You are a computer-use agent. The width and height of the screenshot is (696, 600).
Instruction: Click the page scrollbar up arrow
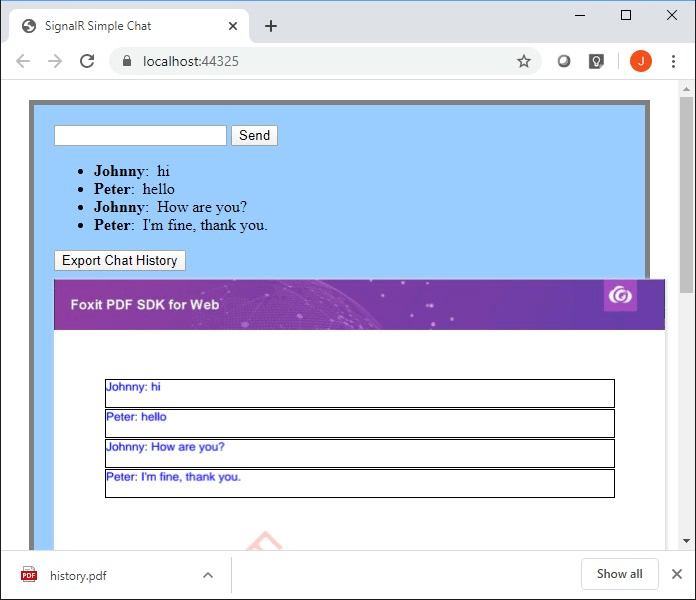[x=686, y=89]
